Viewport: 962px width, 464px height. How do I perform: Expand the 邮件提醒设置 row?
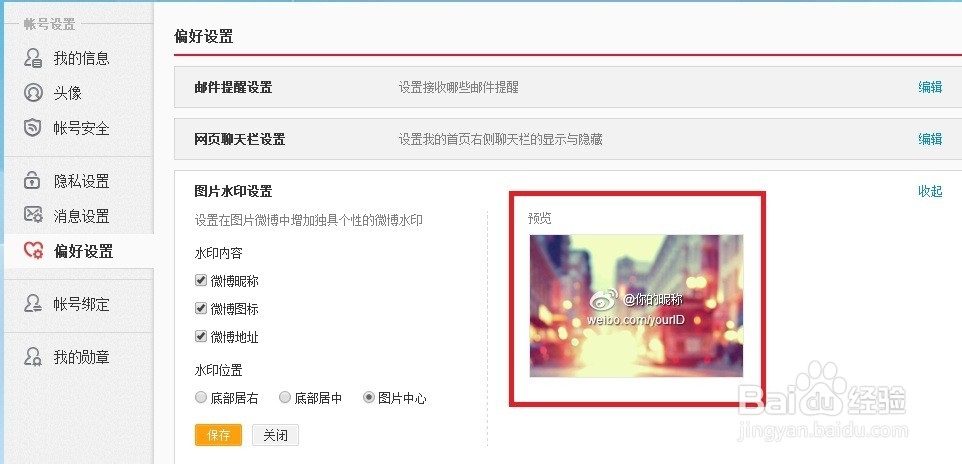pos(568,87)
